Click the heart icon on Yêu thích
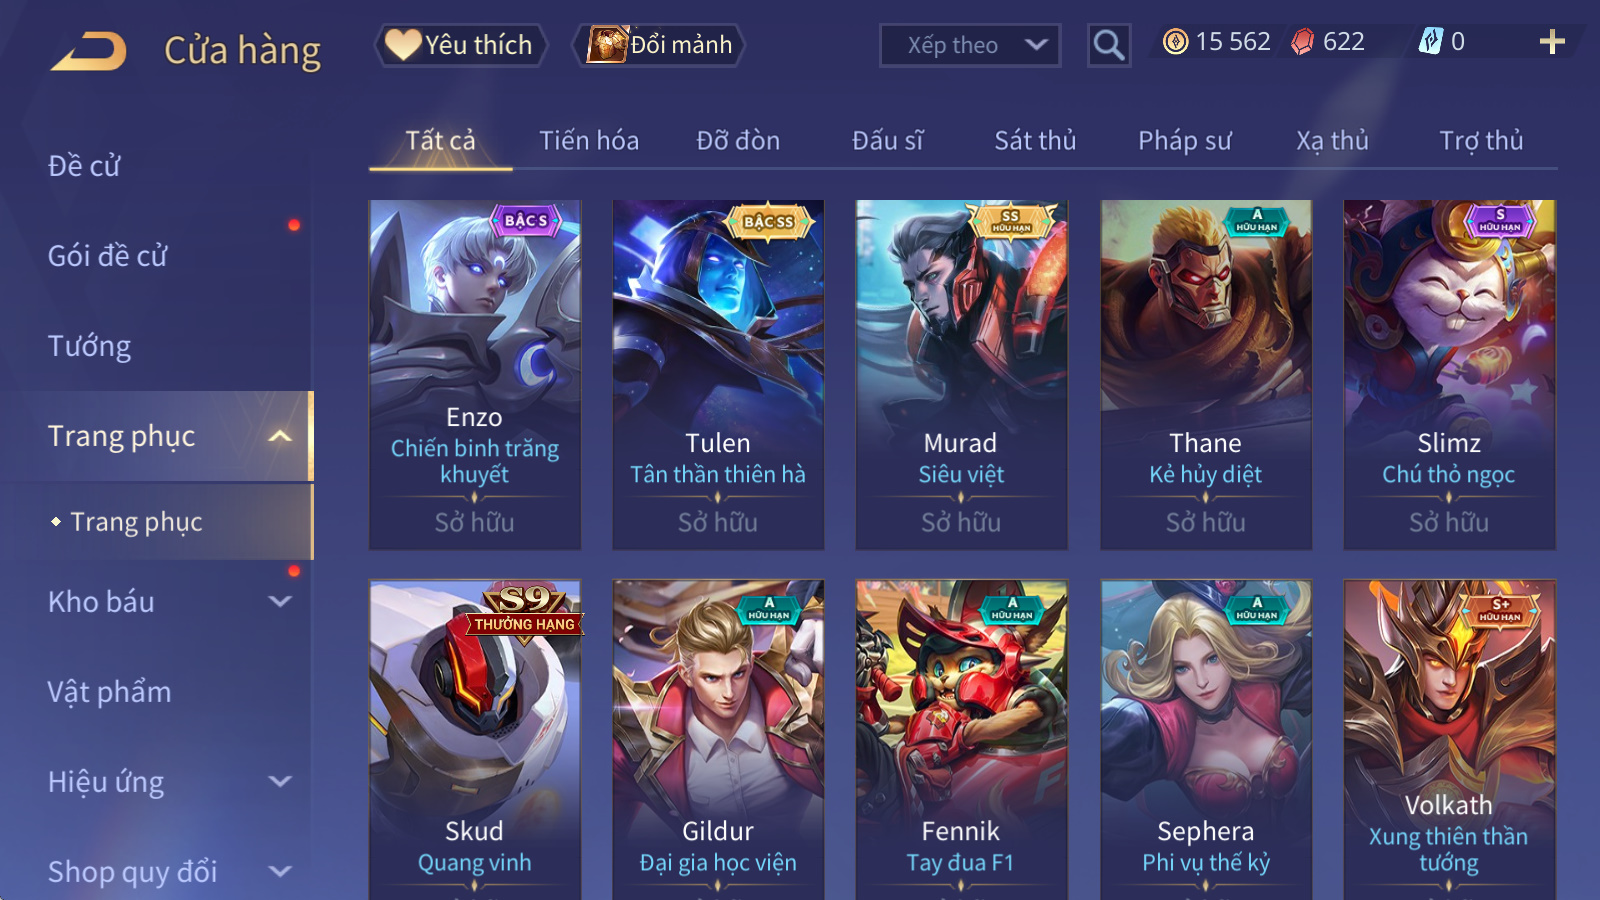 [403, 45]
